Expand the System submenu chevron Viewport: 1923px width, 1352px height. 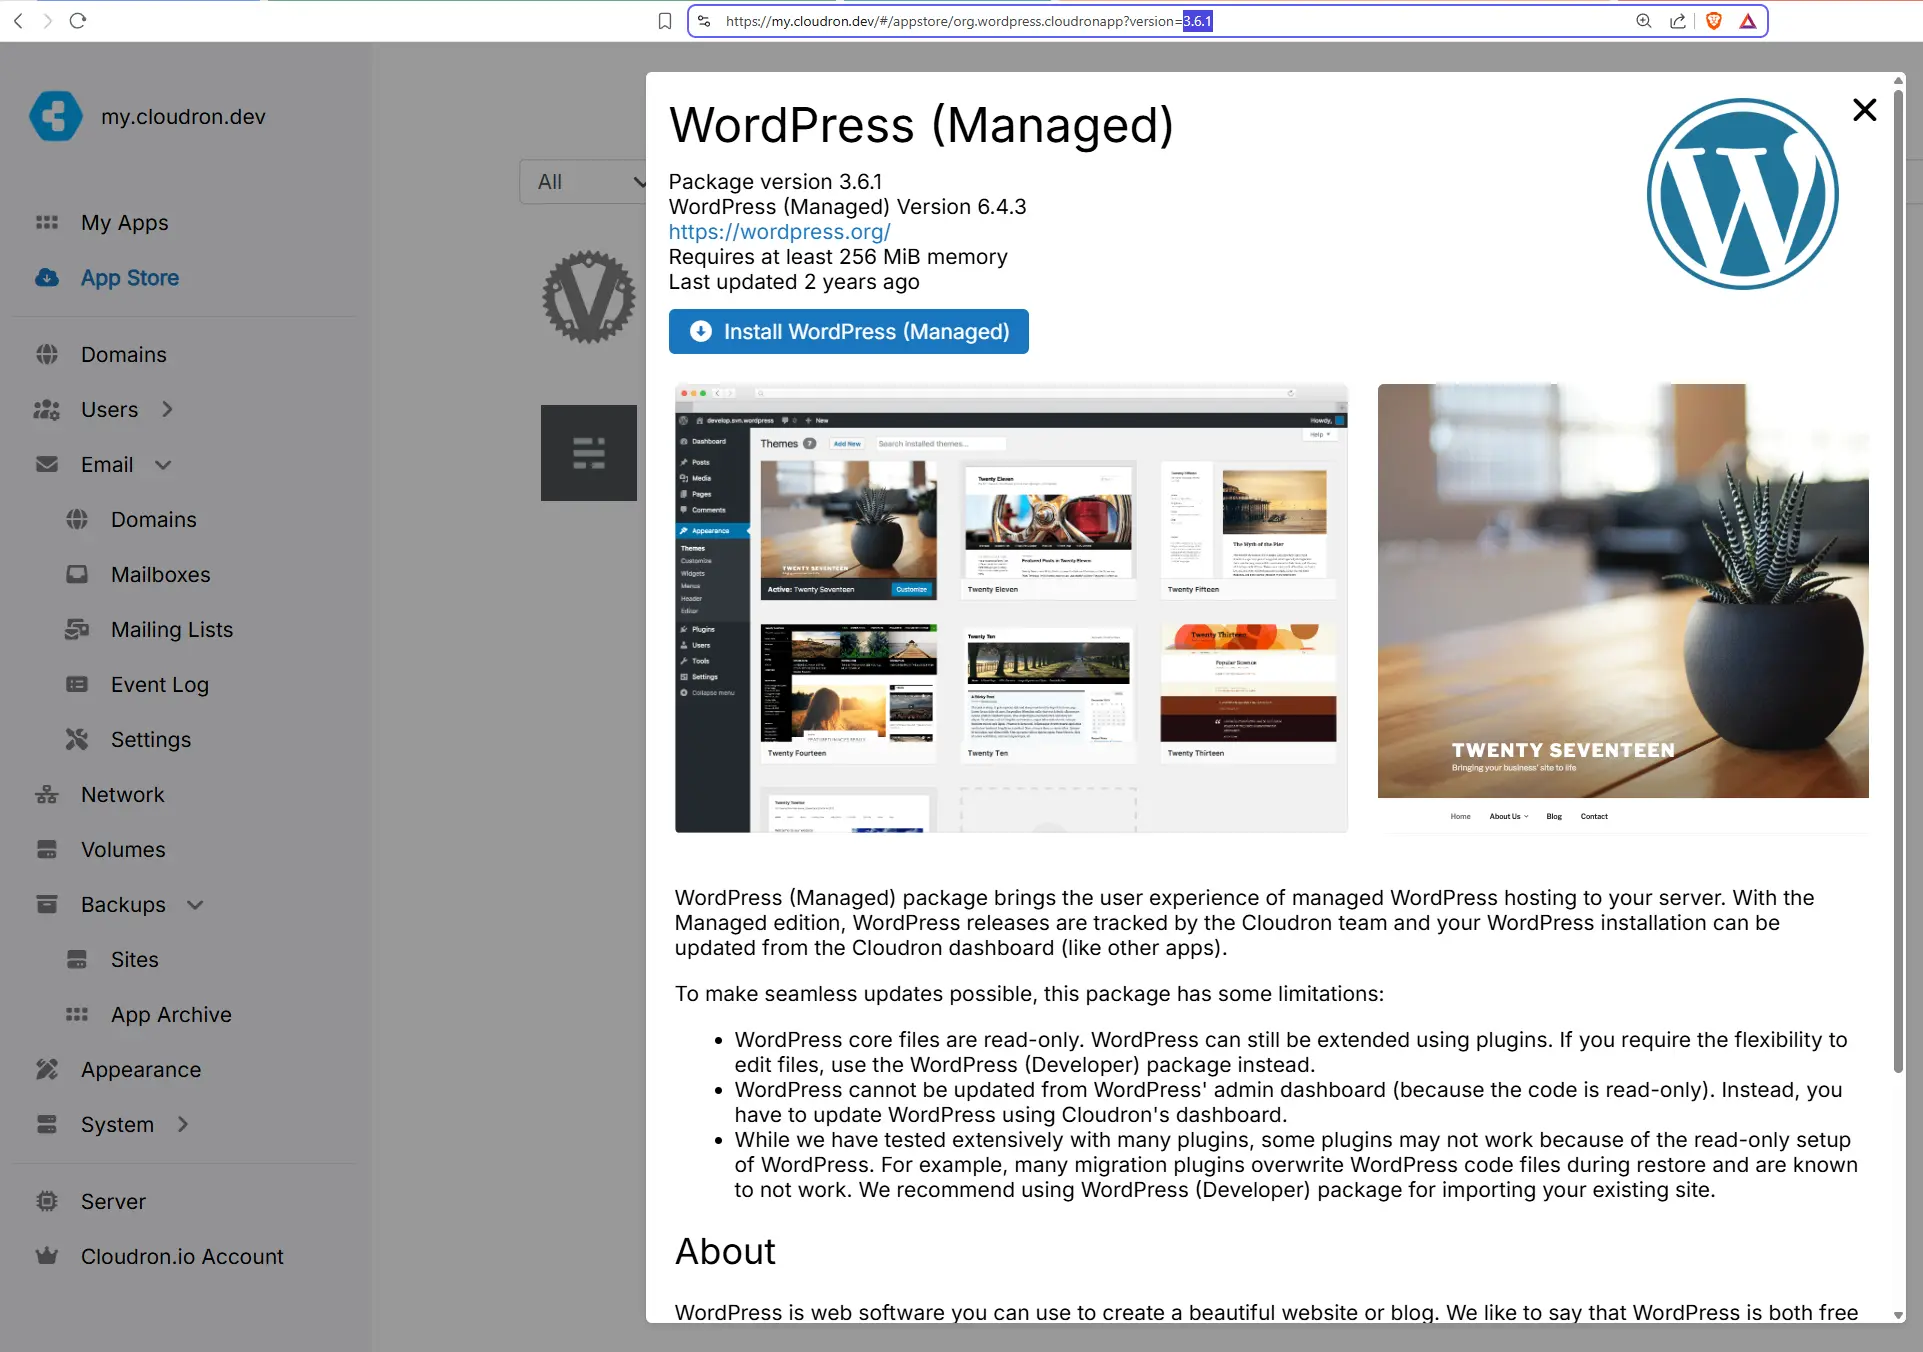[183, 1124]
